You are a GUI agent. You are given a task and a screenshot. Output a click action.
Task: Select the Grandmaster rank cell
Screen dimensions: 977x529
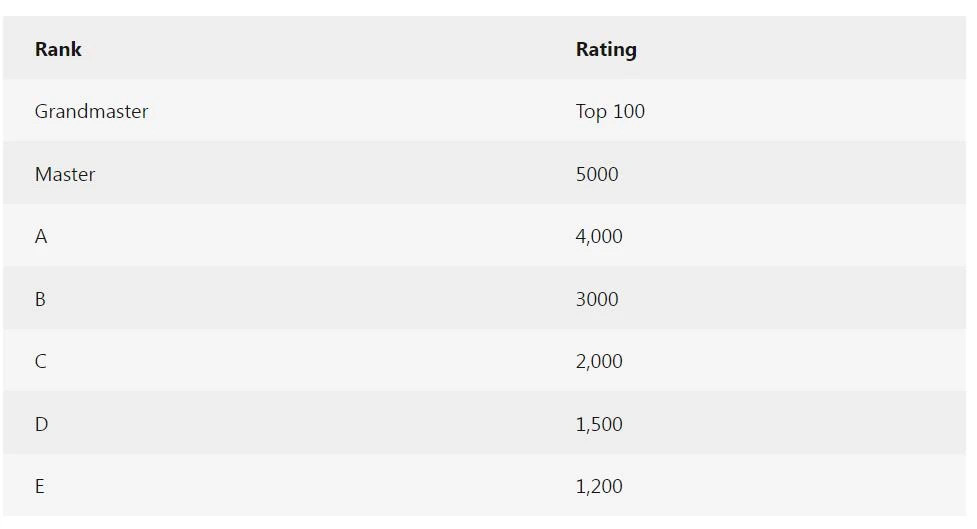click(x=91, y=111)
